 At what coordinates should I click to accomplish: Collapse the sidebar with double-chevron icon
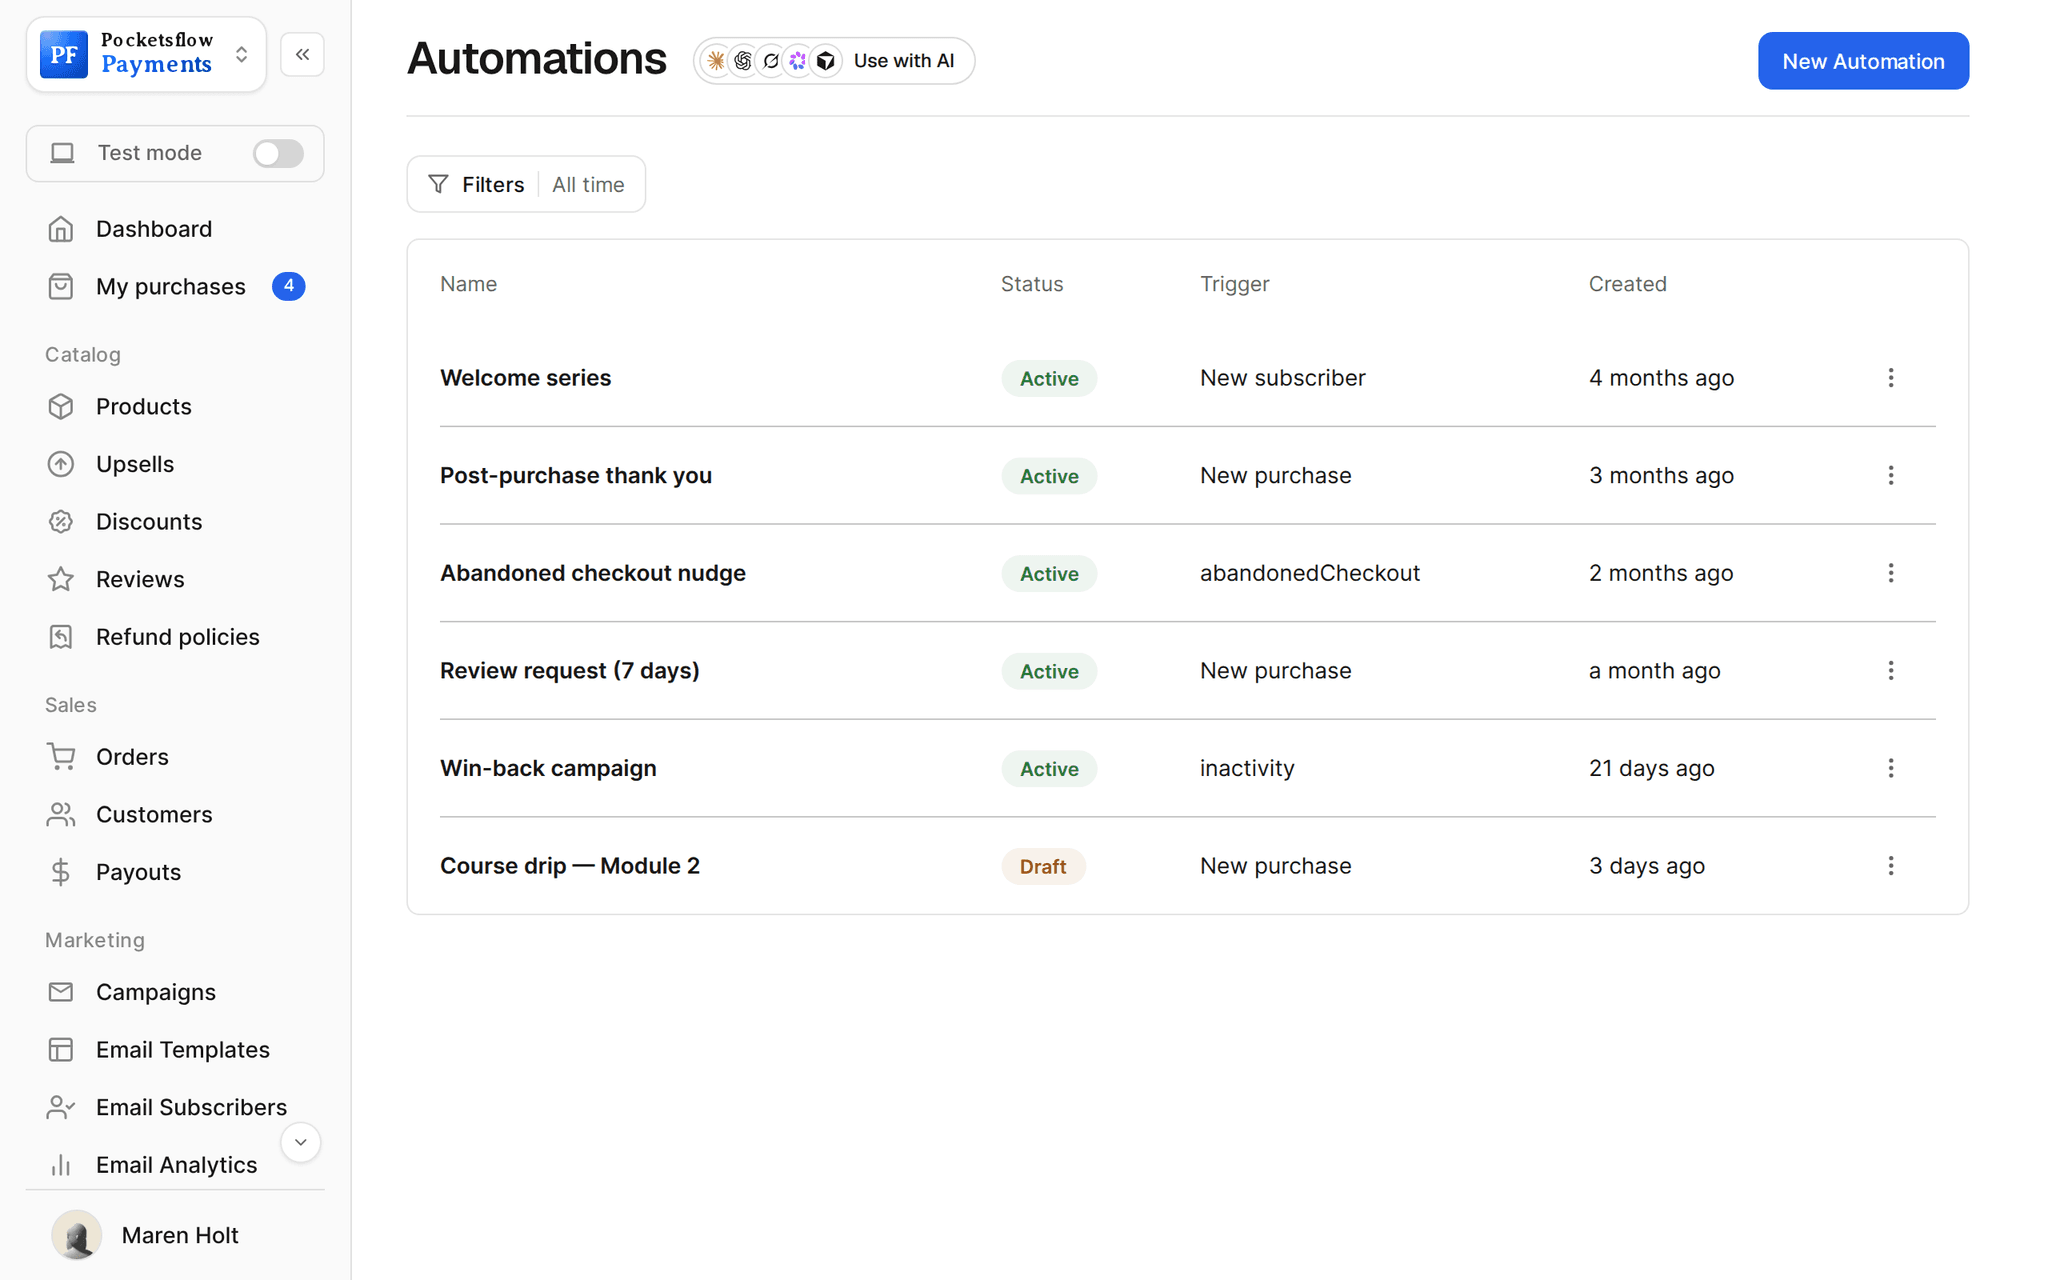coord(302,54)
